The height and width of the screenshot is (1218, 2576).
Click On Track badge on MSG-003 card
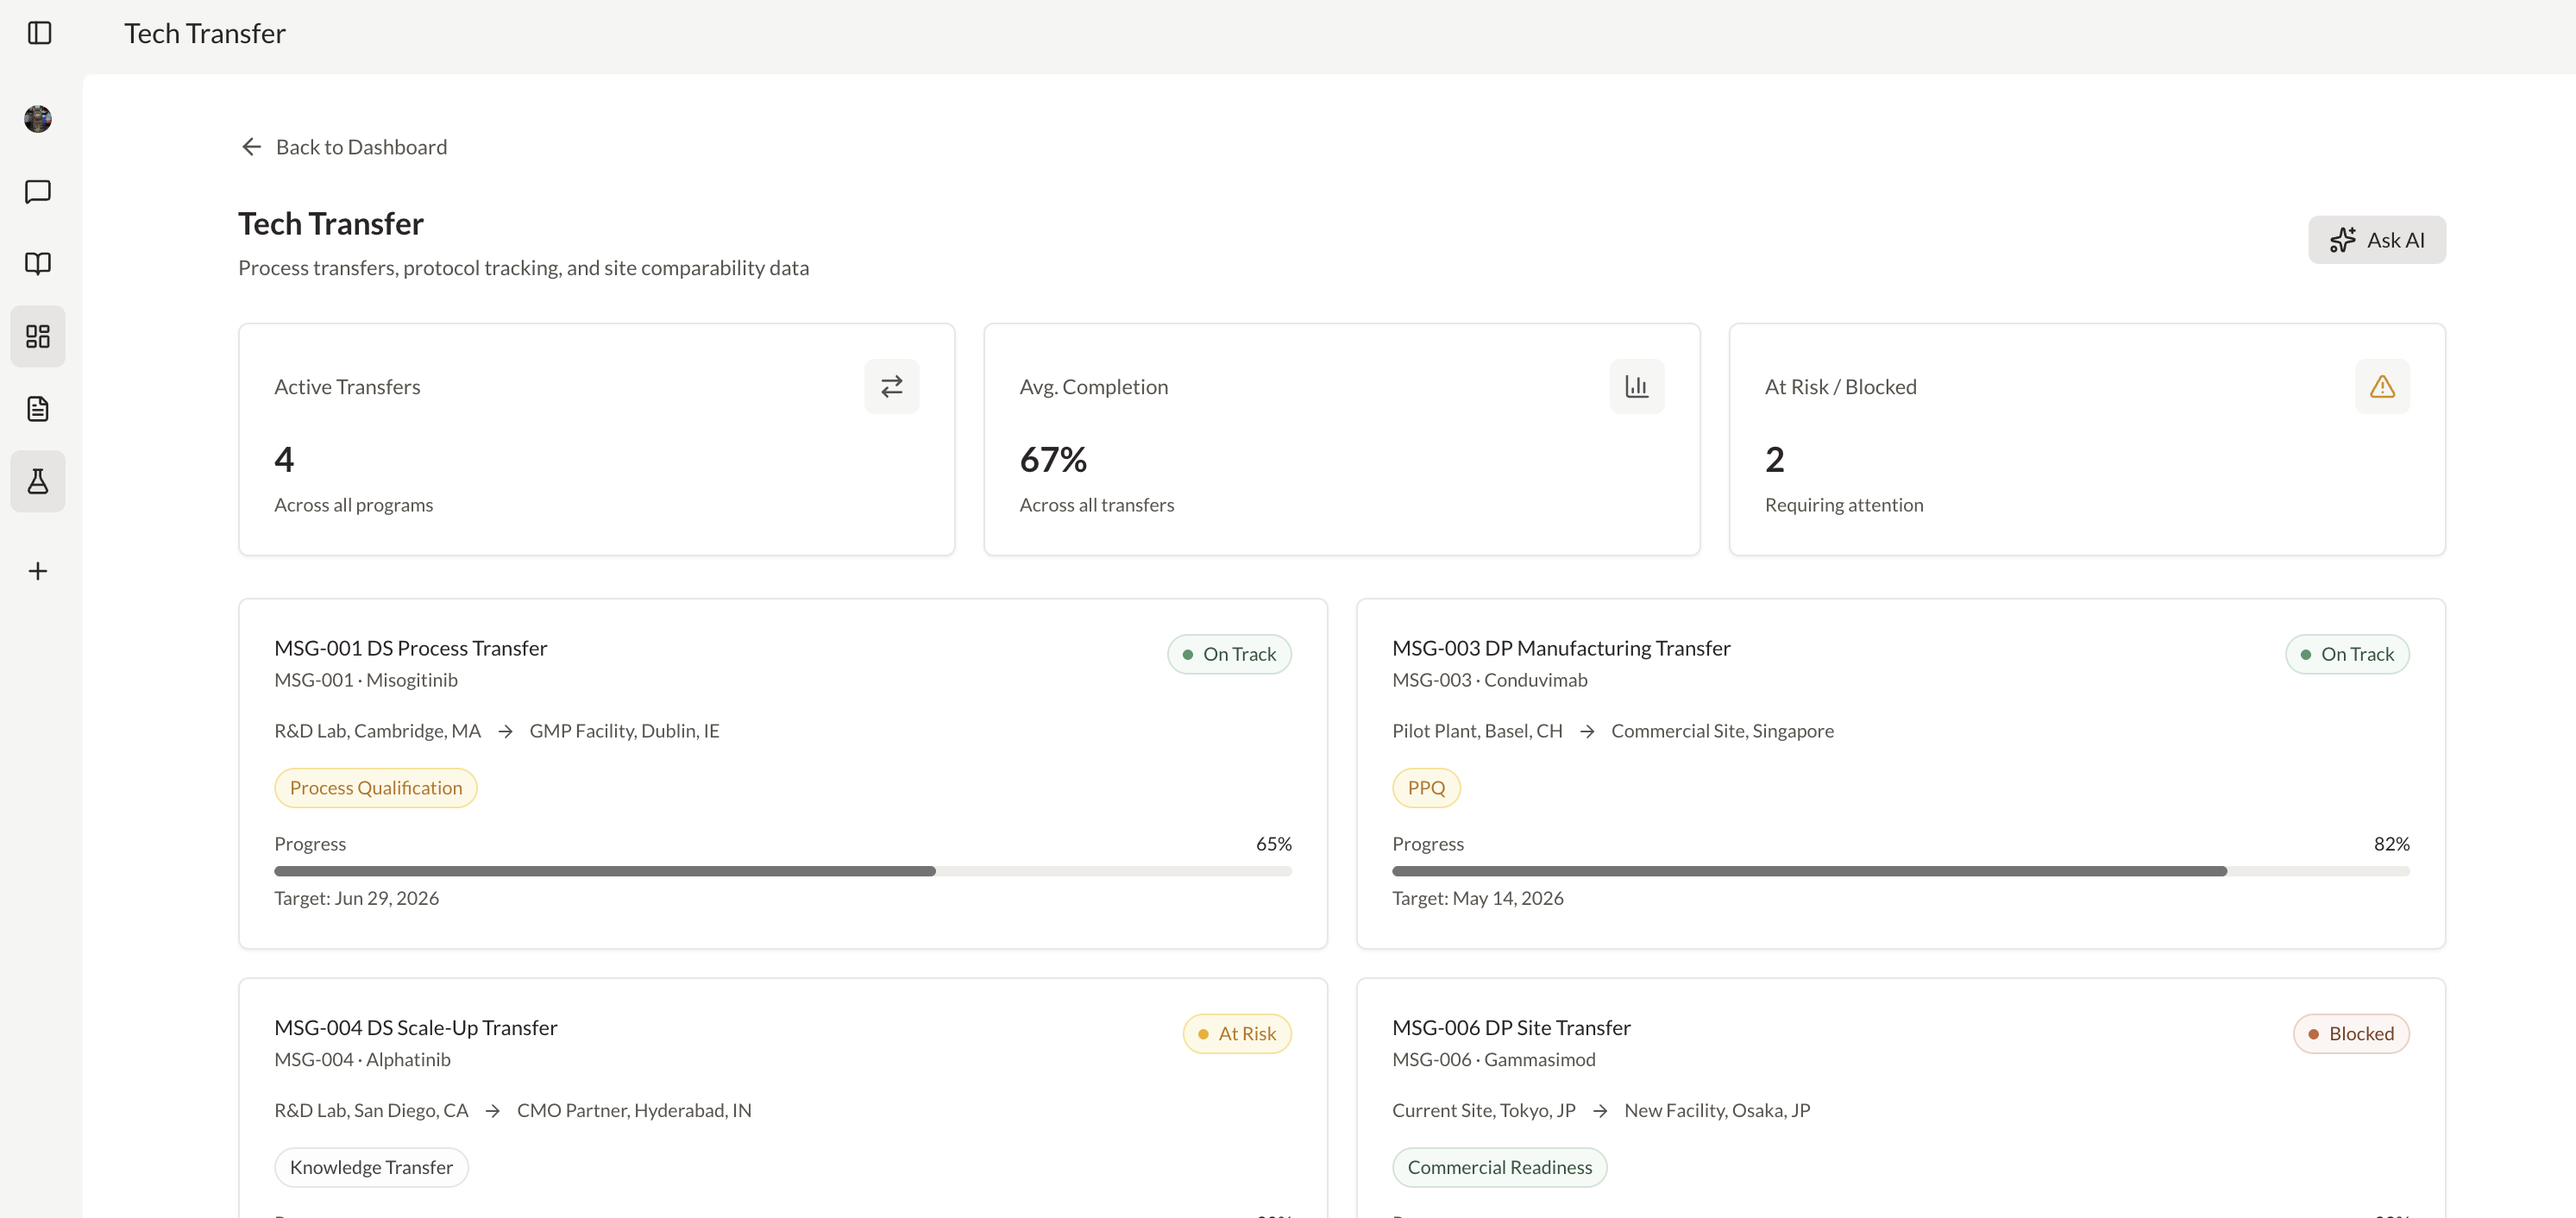[x=2347, y=654]
